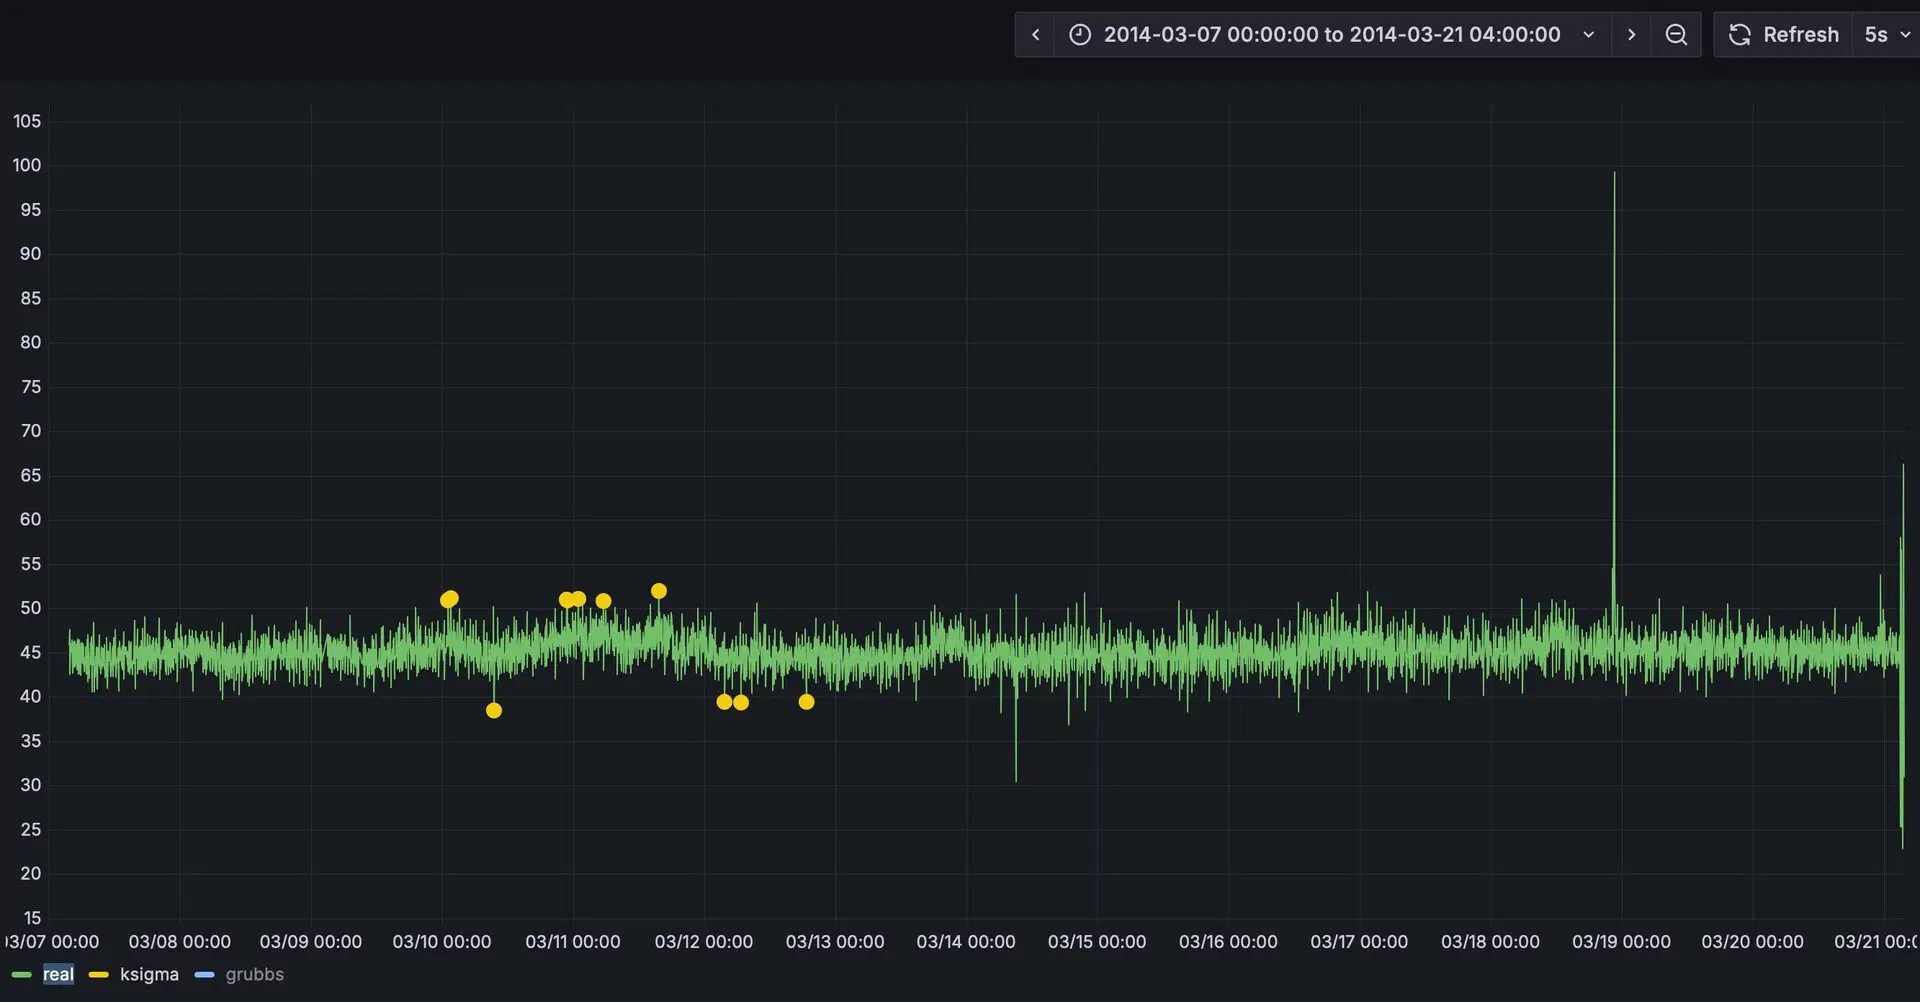Viewport: 1920px width, 1002px height.
Task: Toggle visibility of the grubbs series
Action: 254,975
